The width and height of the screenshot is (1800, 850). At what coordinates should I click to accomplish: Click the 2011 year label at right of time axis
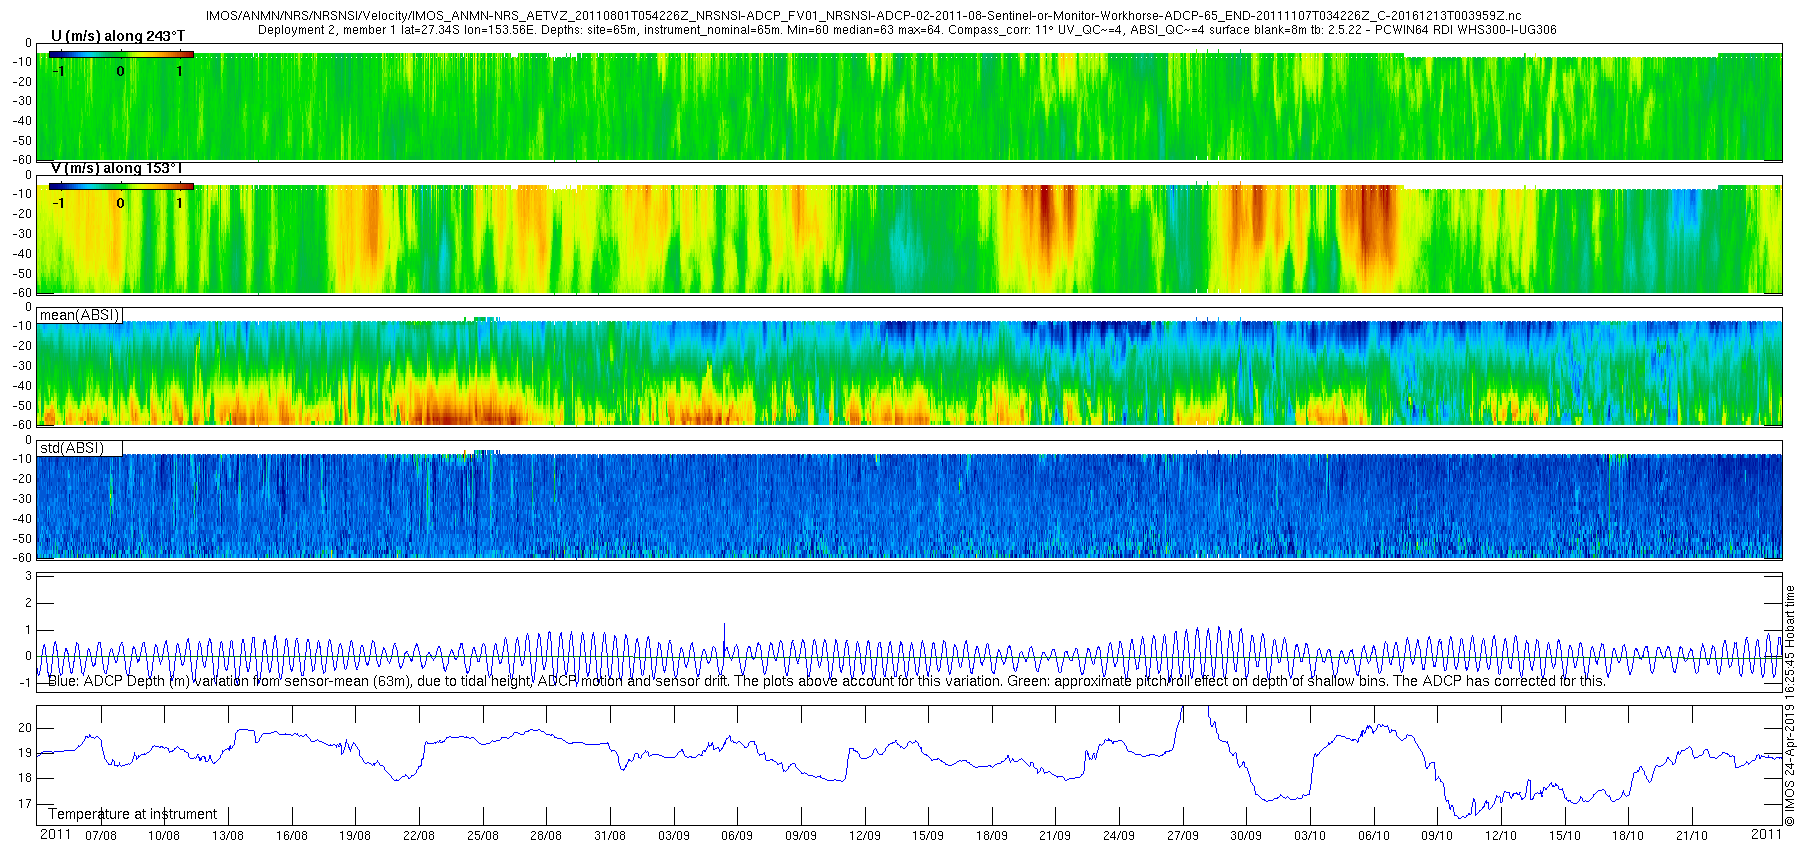click(1767, 834)
